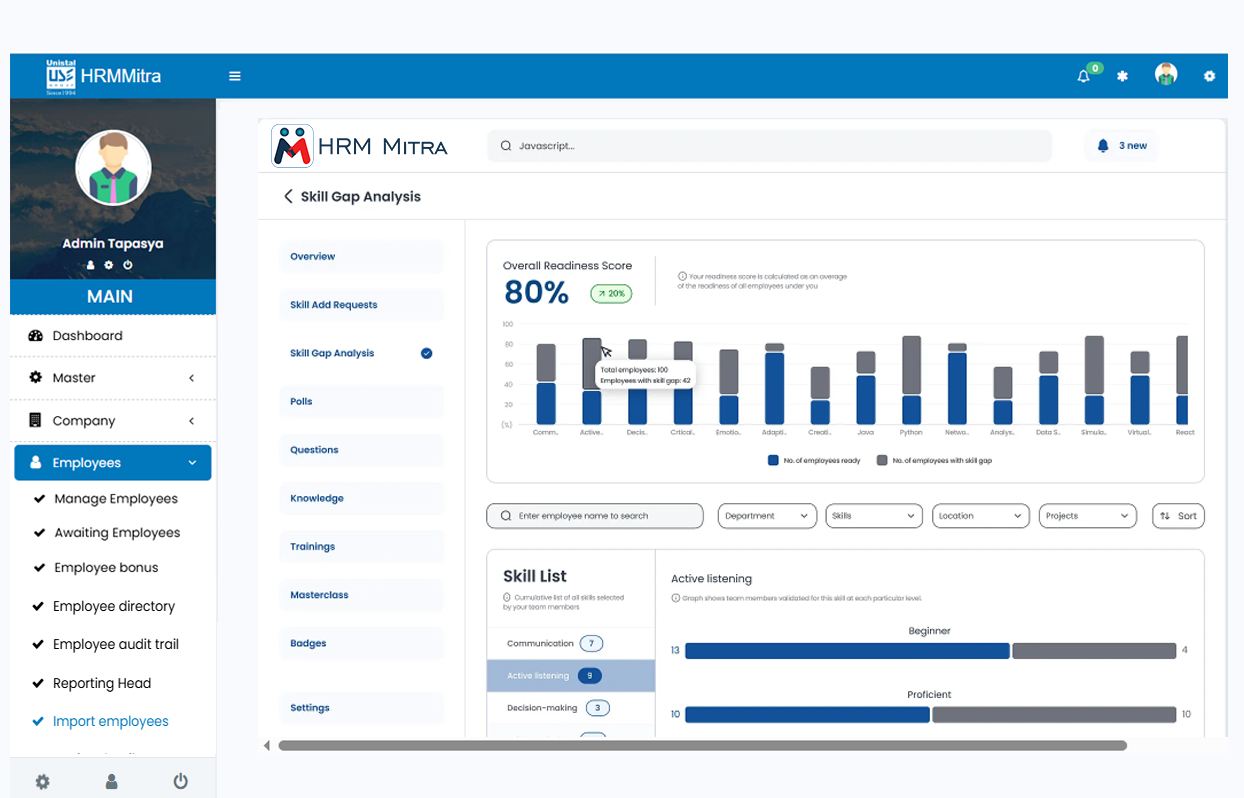Click the hamburger menu icon in header

235,76
